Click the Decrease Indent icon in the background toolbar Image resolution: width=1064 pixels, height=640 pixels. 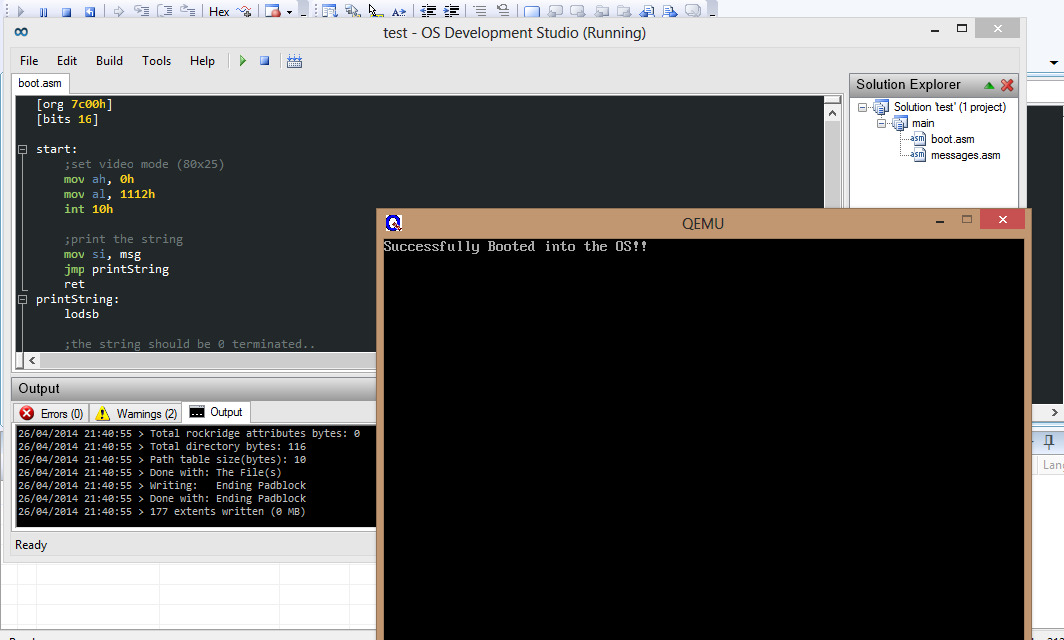click(428, 11)
